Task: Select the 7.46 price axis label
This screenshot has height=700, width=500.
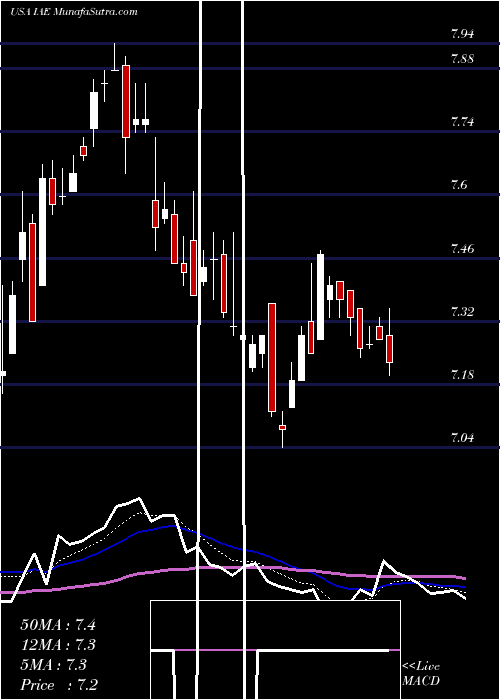Action: (x=462, y=248)
